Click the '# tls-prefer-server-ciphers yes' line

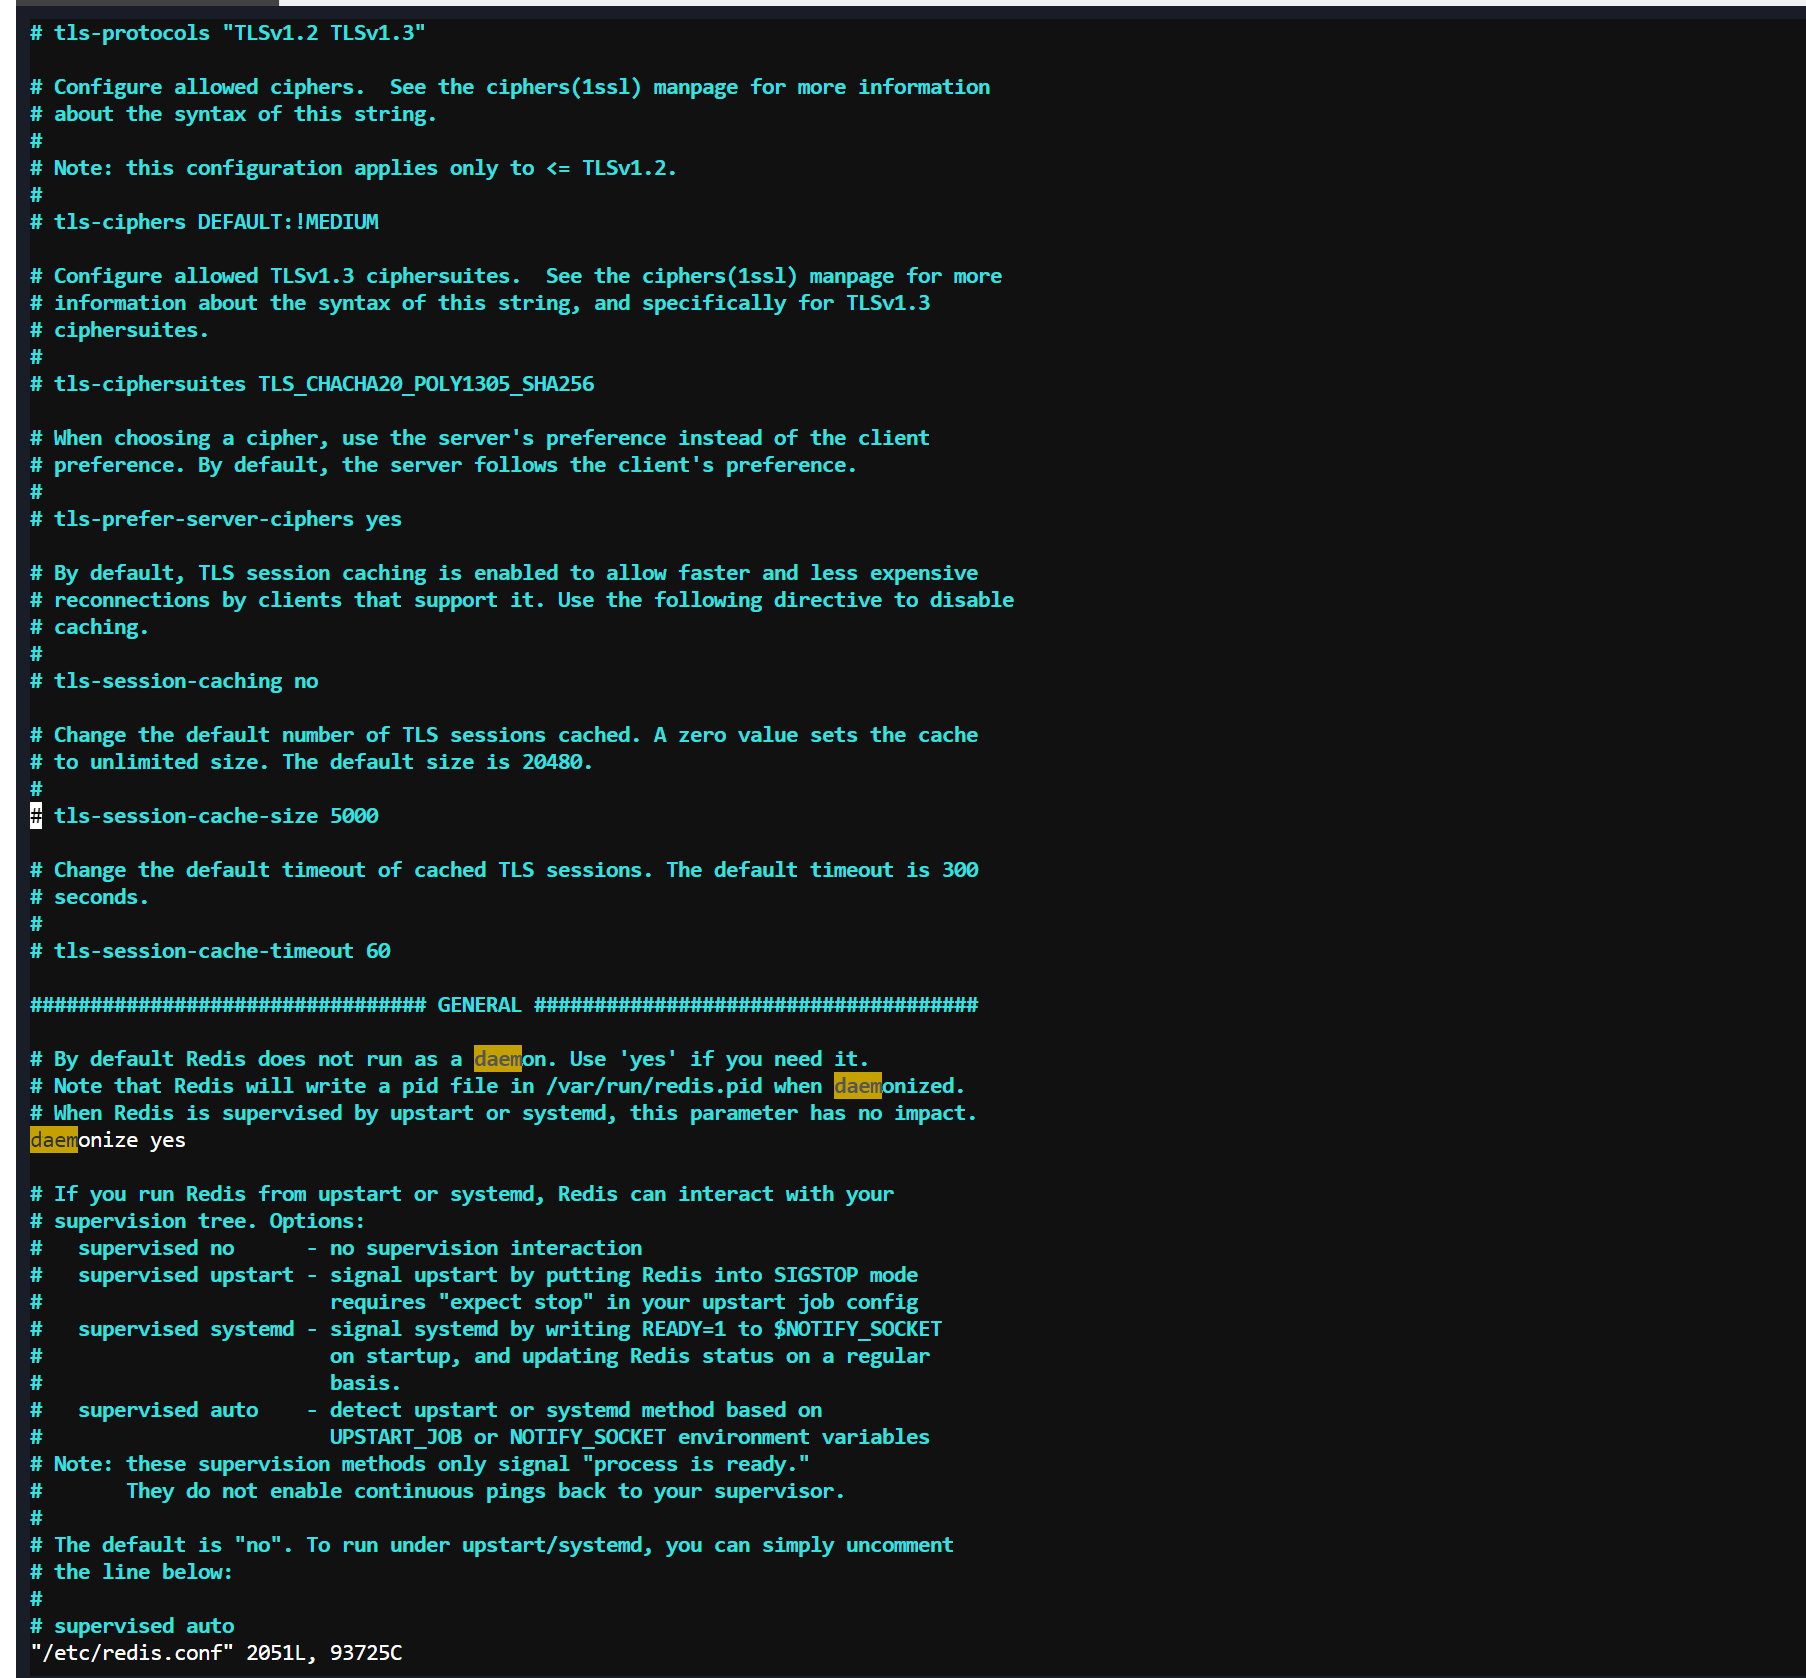(216, 519)
